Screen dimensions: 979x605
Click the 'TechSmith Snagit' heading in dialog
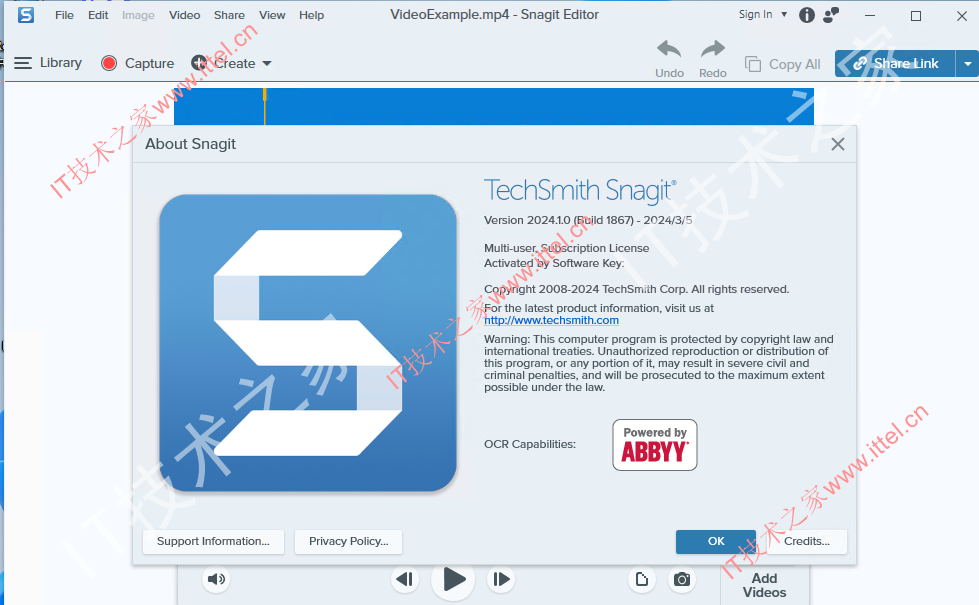click(x=580, y=190)
